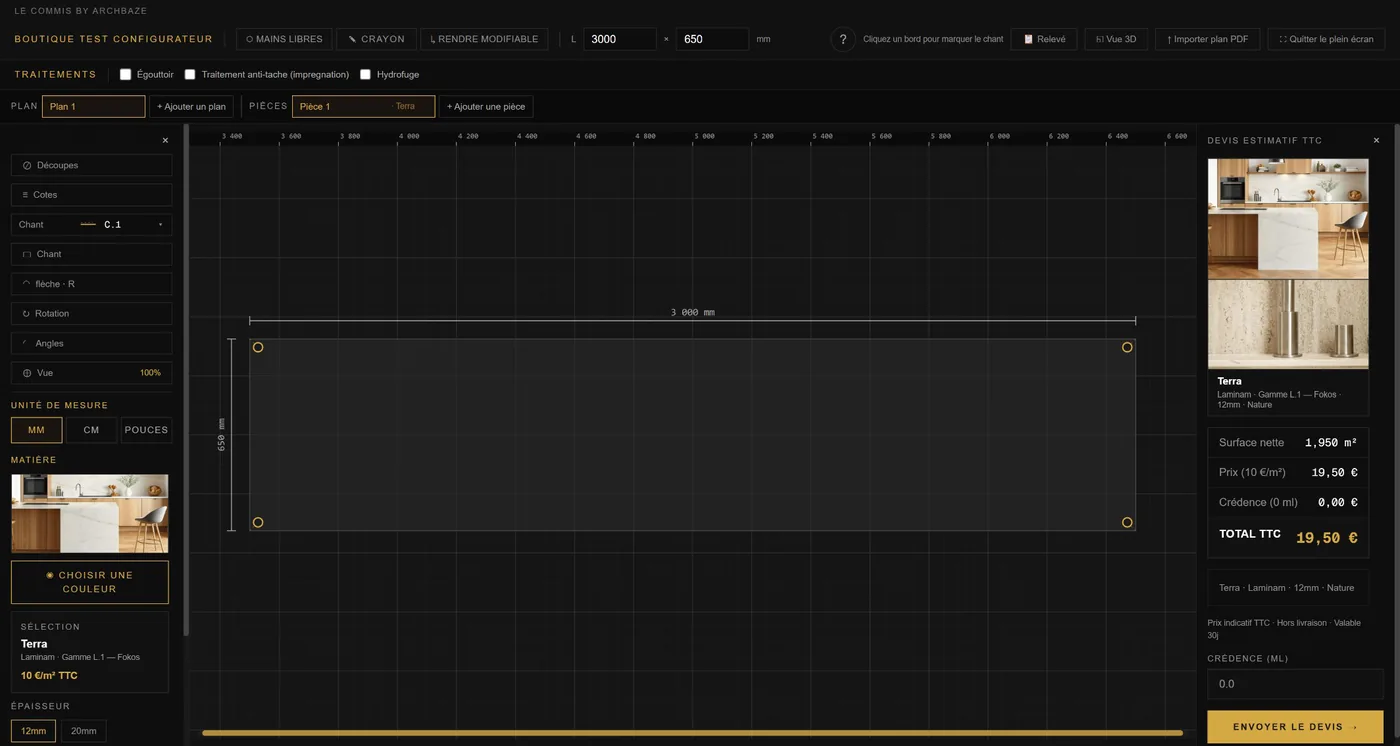Click top-left corner handle of worktop
1400x746 pixels.
pyautogui.click(x=258, y=347)
